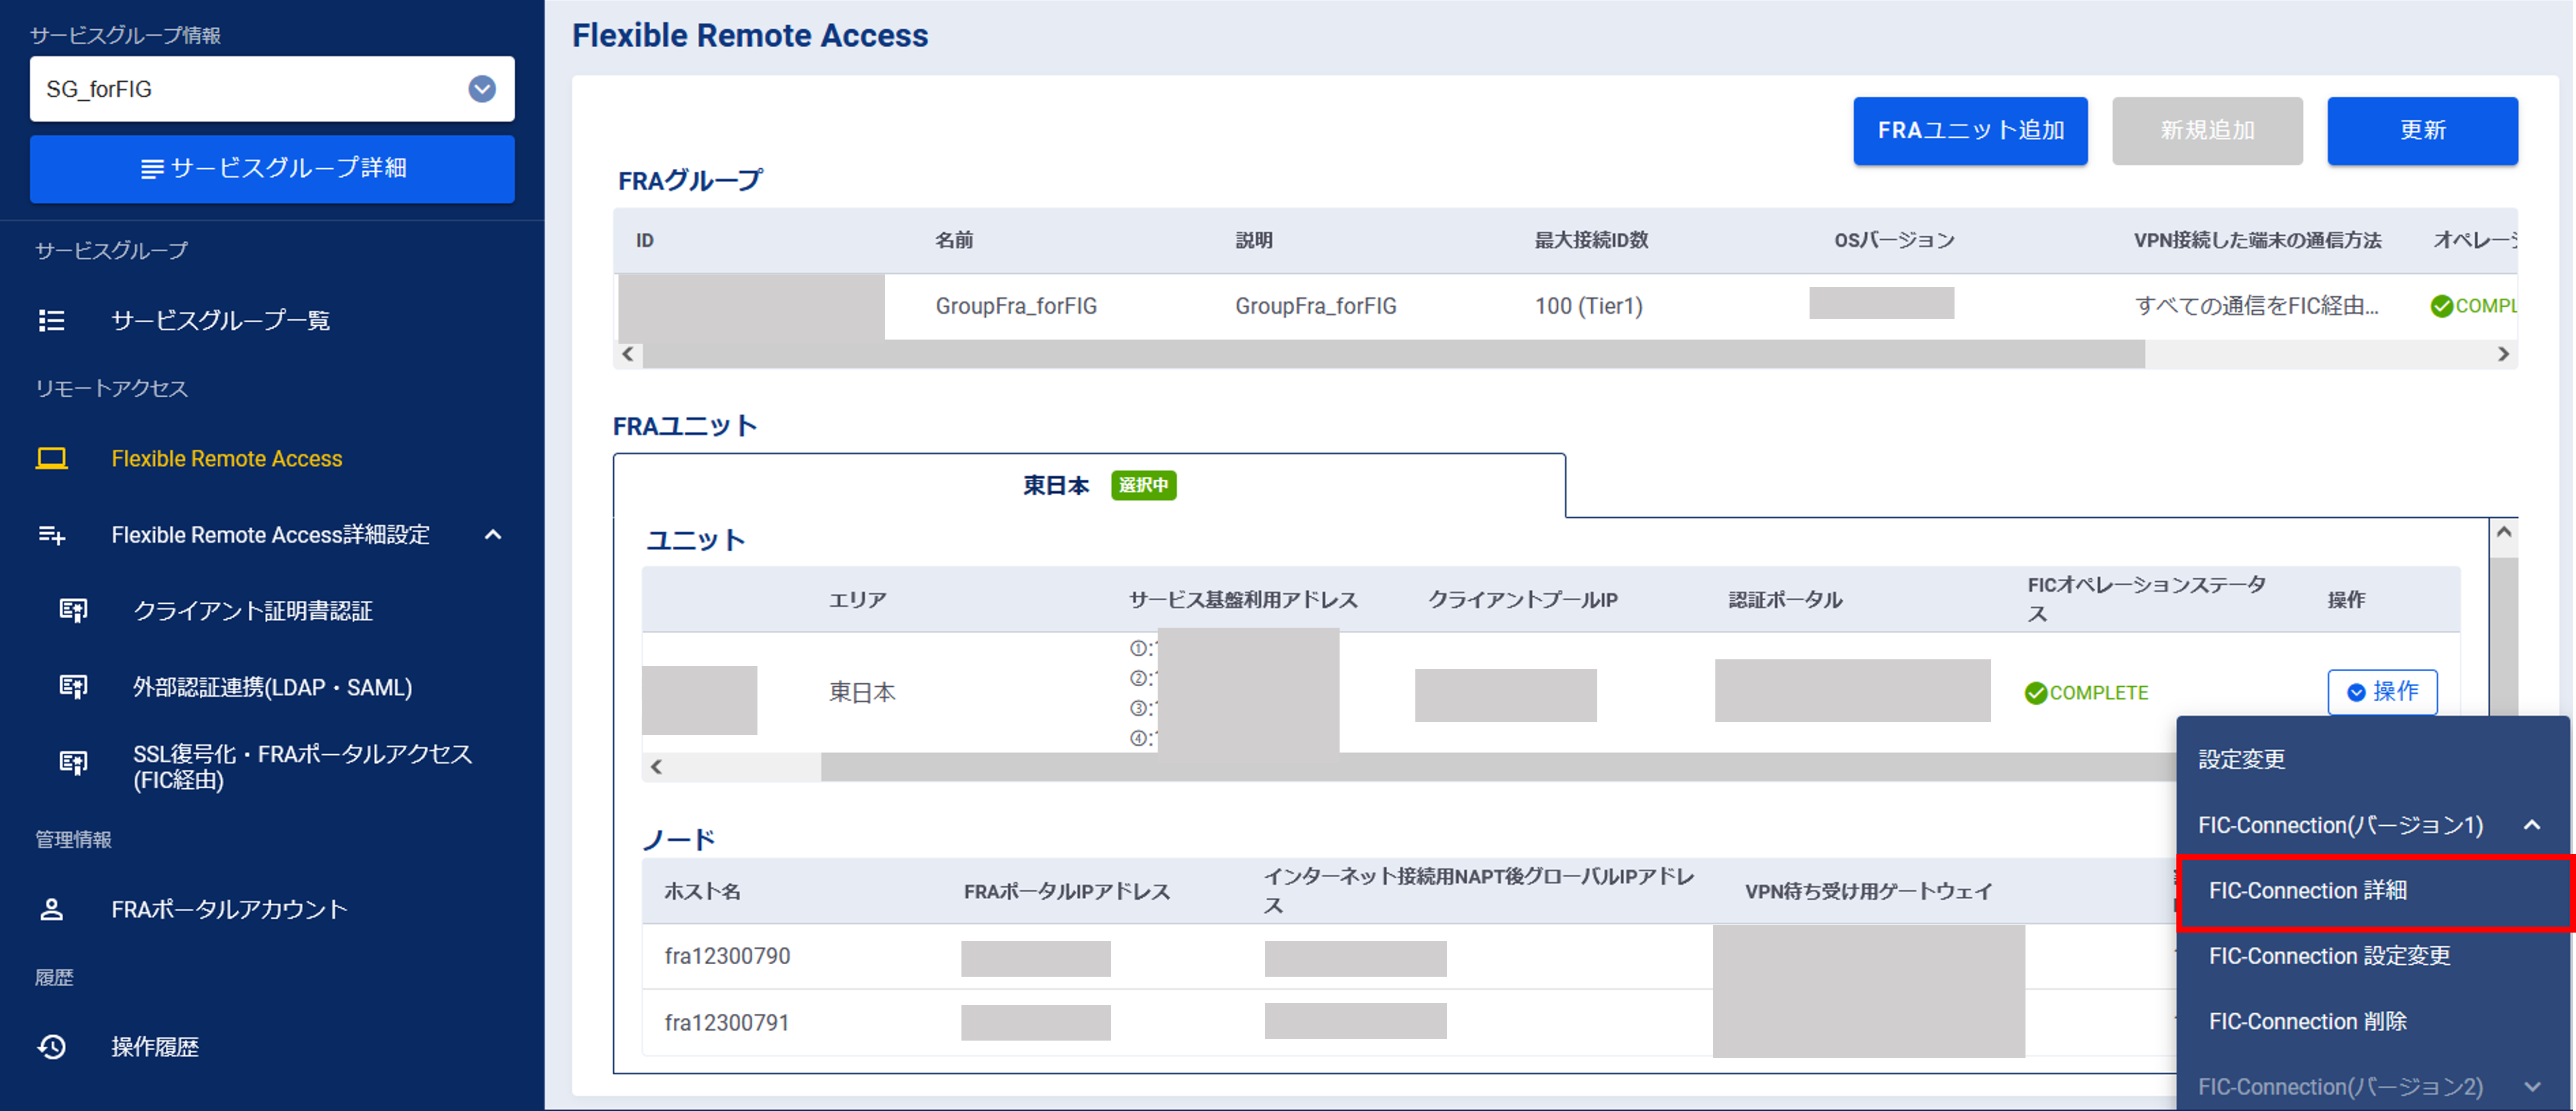Expand the FIC-Connection(バージョン2) submenu
Image resolution: width=2576 pixels, height=1111 pixels.
pyautogui.click(x=2531, y=1086)
